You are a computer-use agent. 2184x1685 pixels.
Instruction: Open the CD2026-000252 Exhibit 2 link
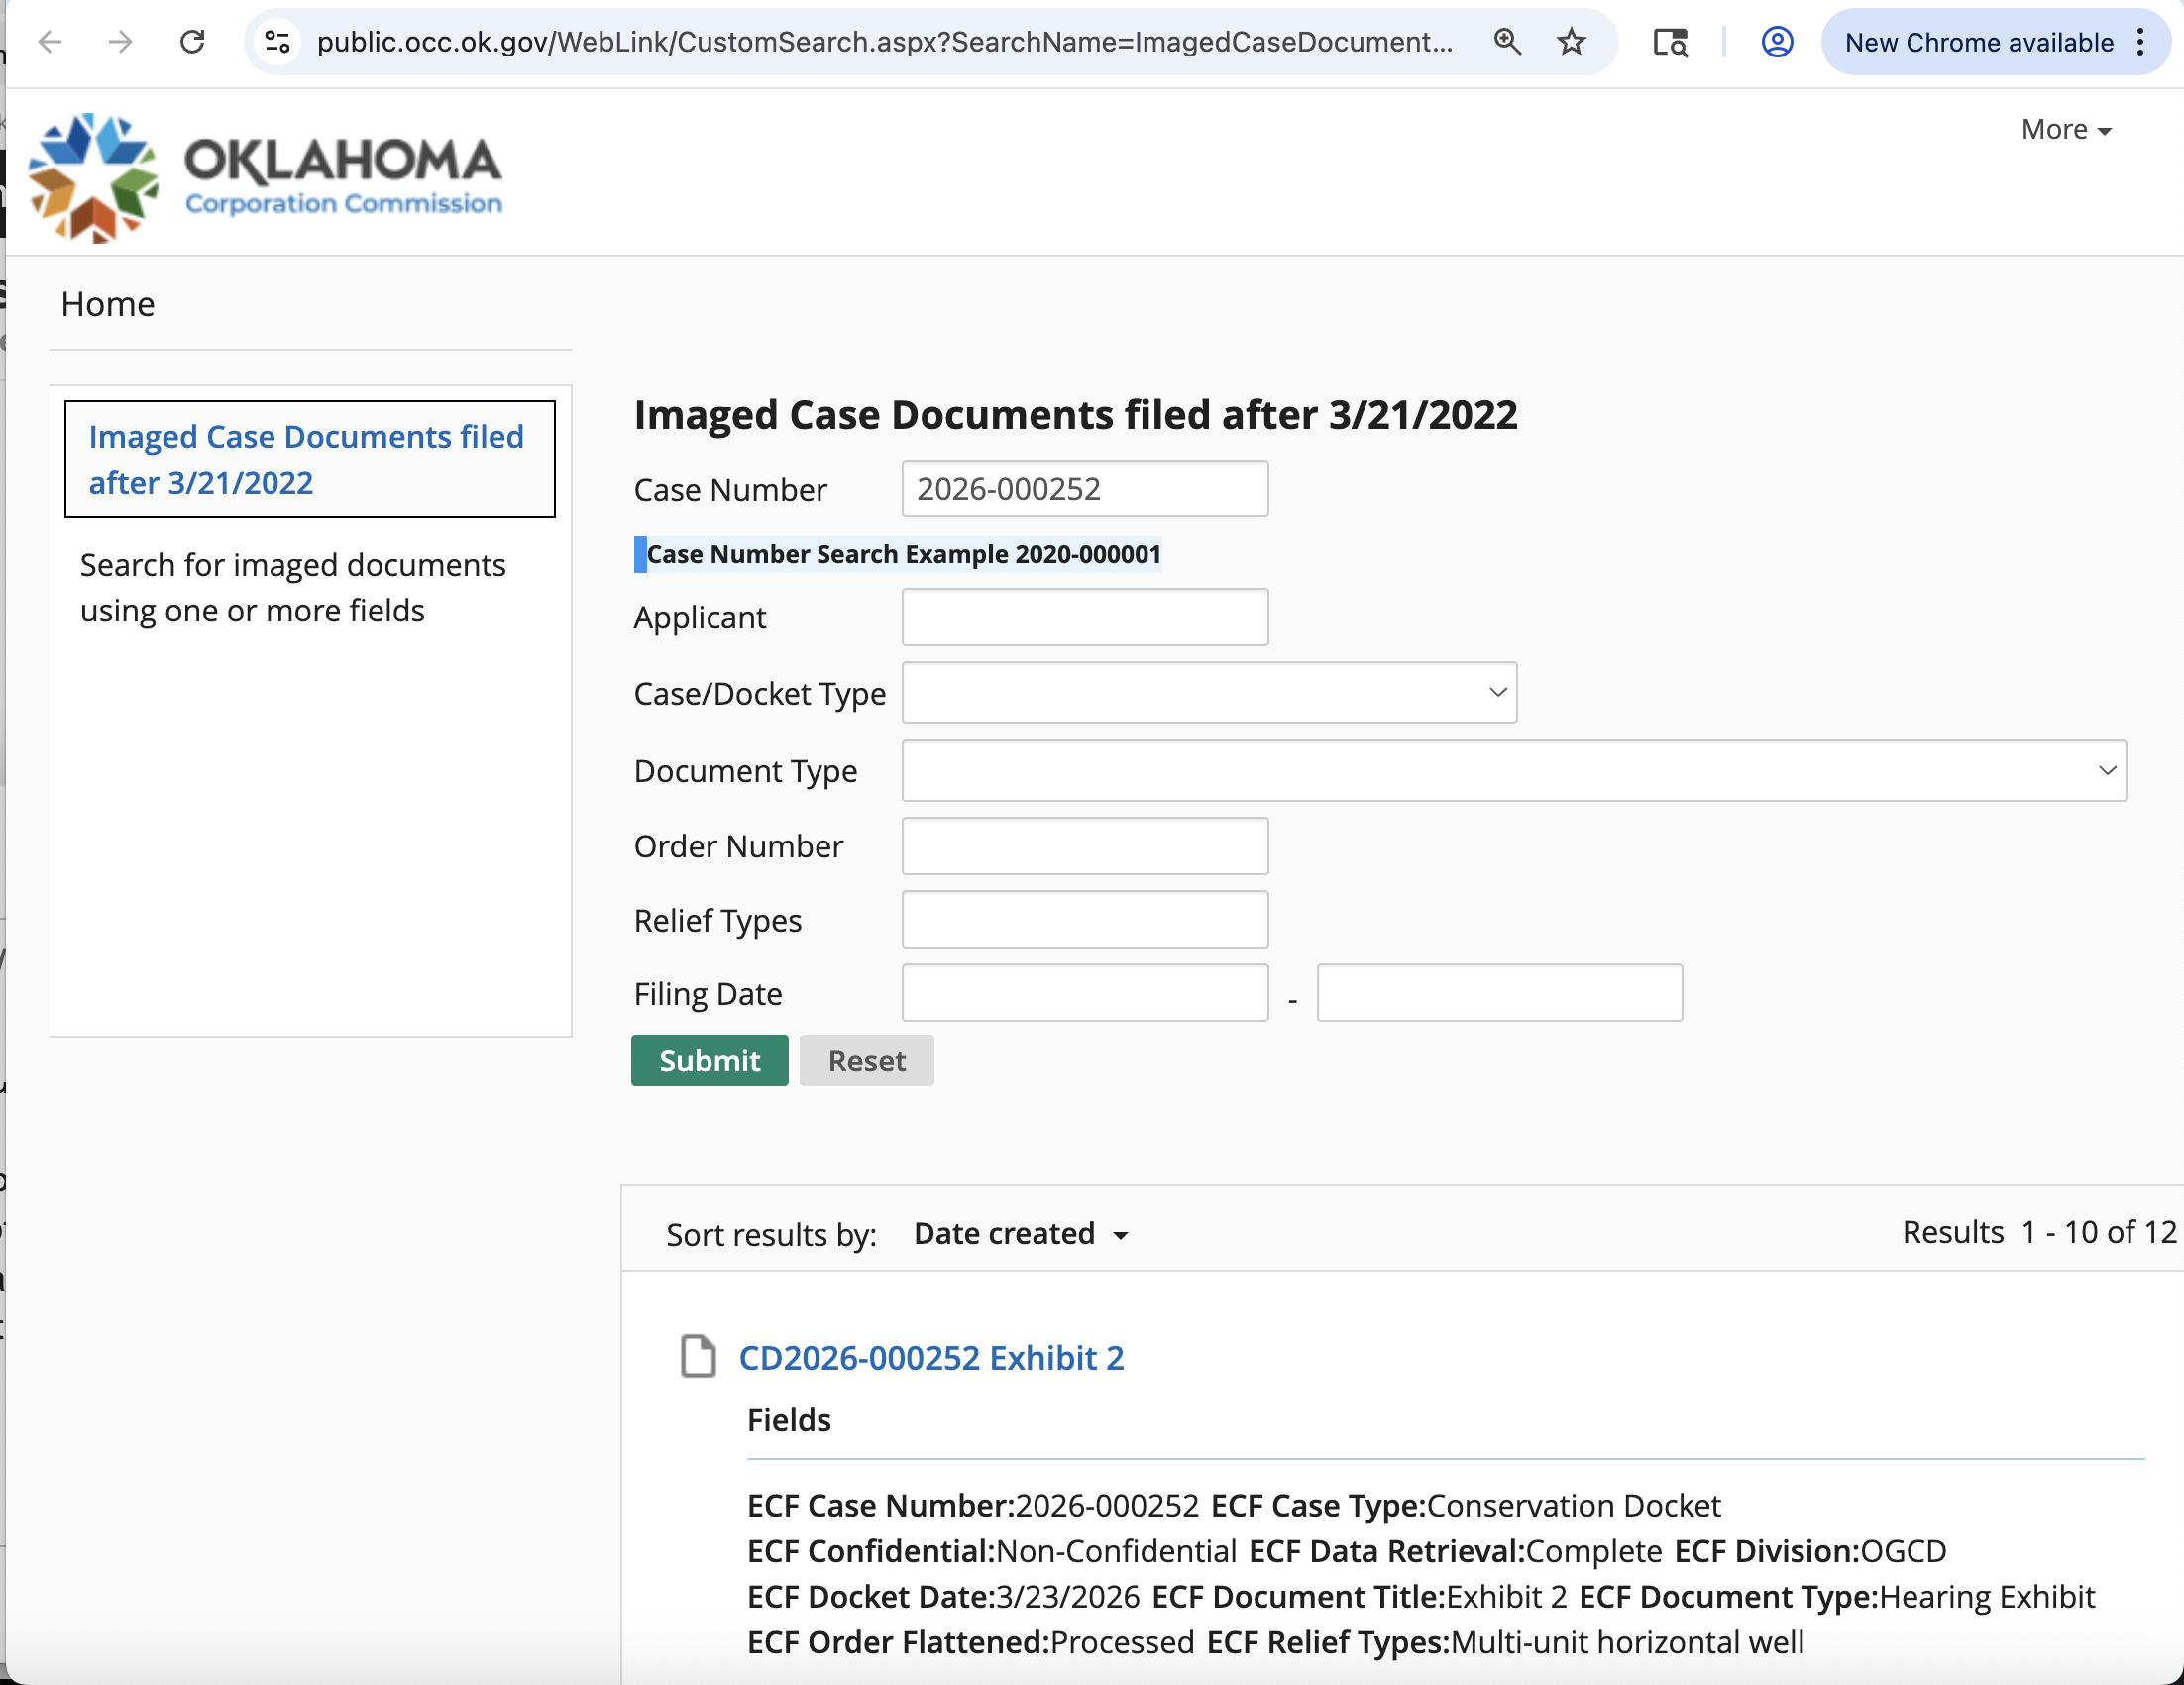[x=931, y=1358]
